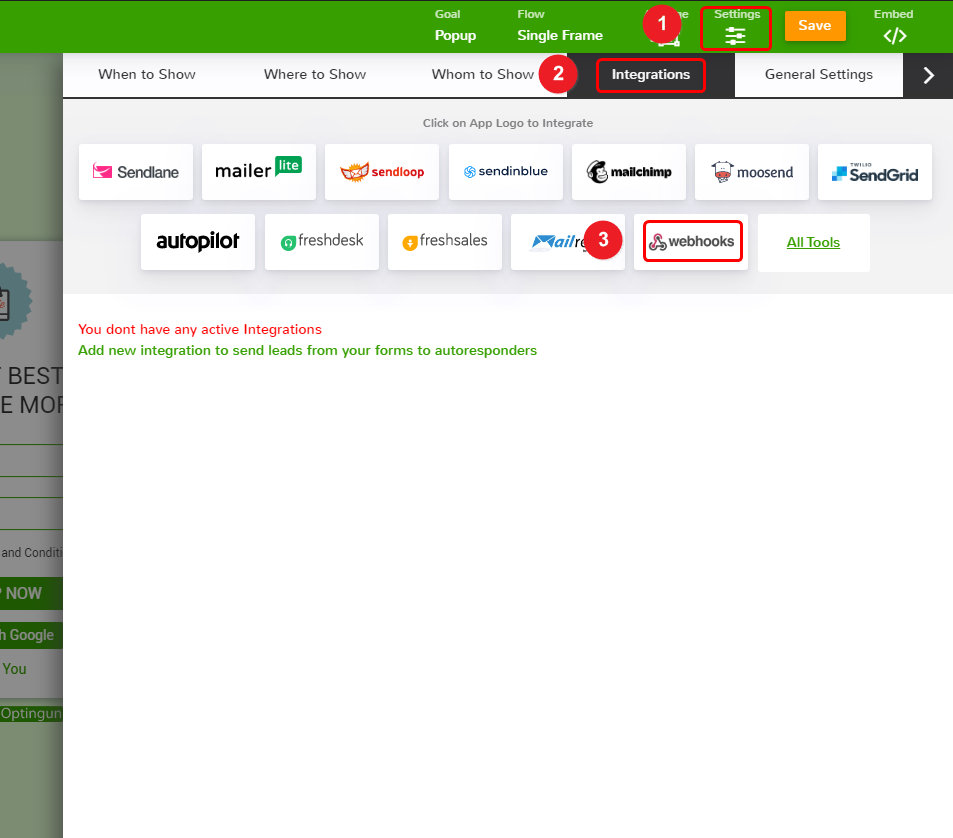The width and height of the screenshot is (953, 838).
Task: Open the Goal Popup selector
Action: tap(455, 26)
